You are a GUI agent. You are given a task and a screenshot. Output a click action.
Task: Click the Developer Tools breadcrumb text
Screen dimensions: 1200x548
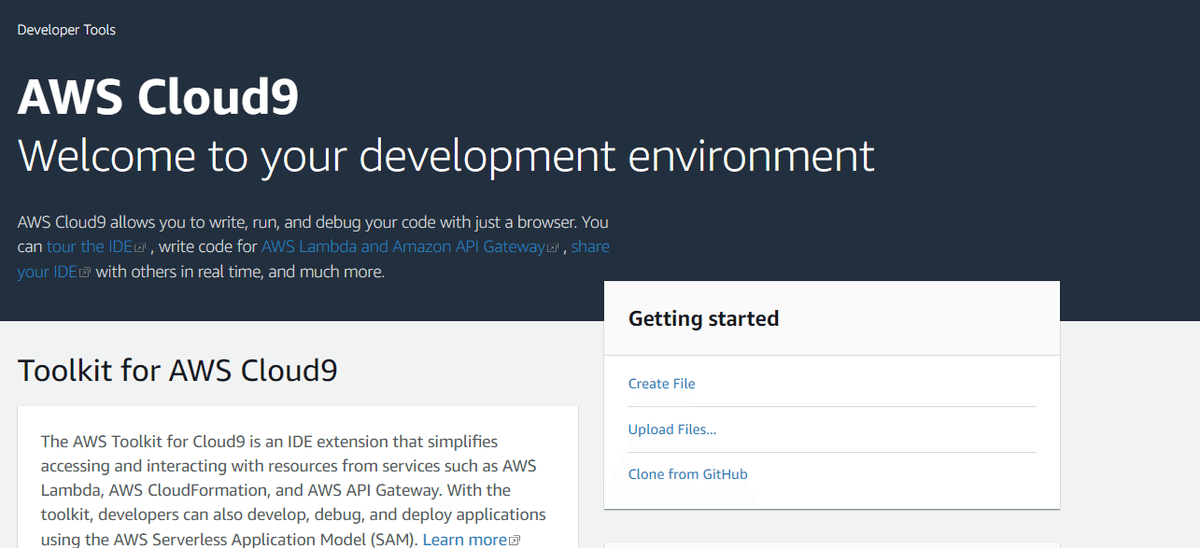[66, 30]
